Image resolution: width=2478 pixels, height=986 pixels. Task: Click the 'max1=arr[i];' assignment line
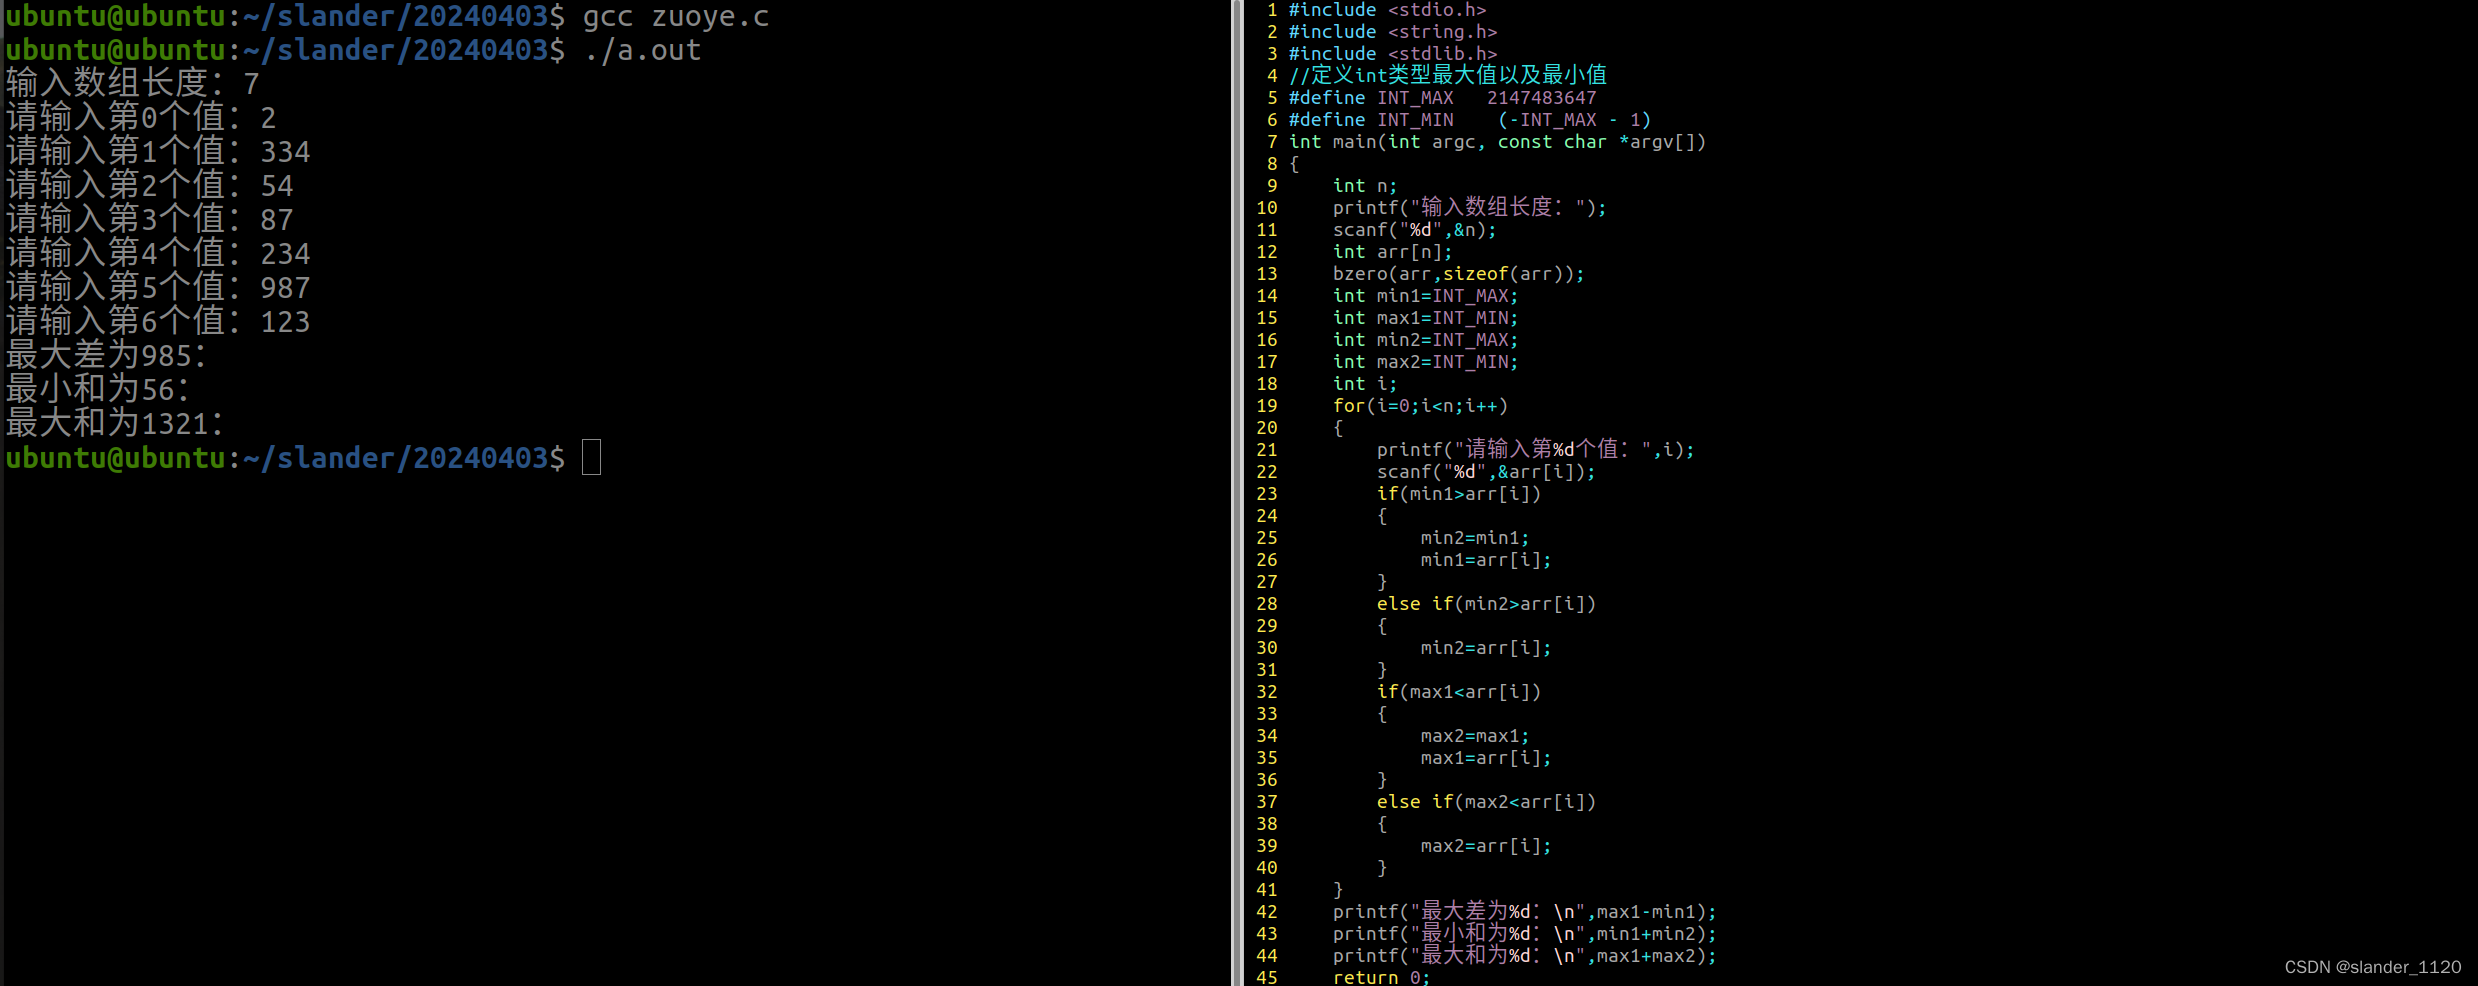pos(1486,758)
